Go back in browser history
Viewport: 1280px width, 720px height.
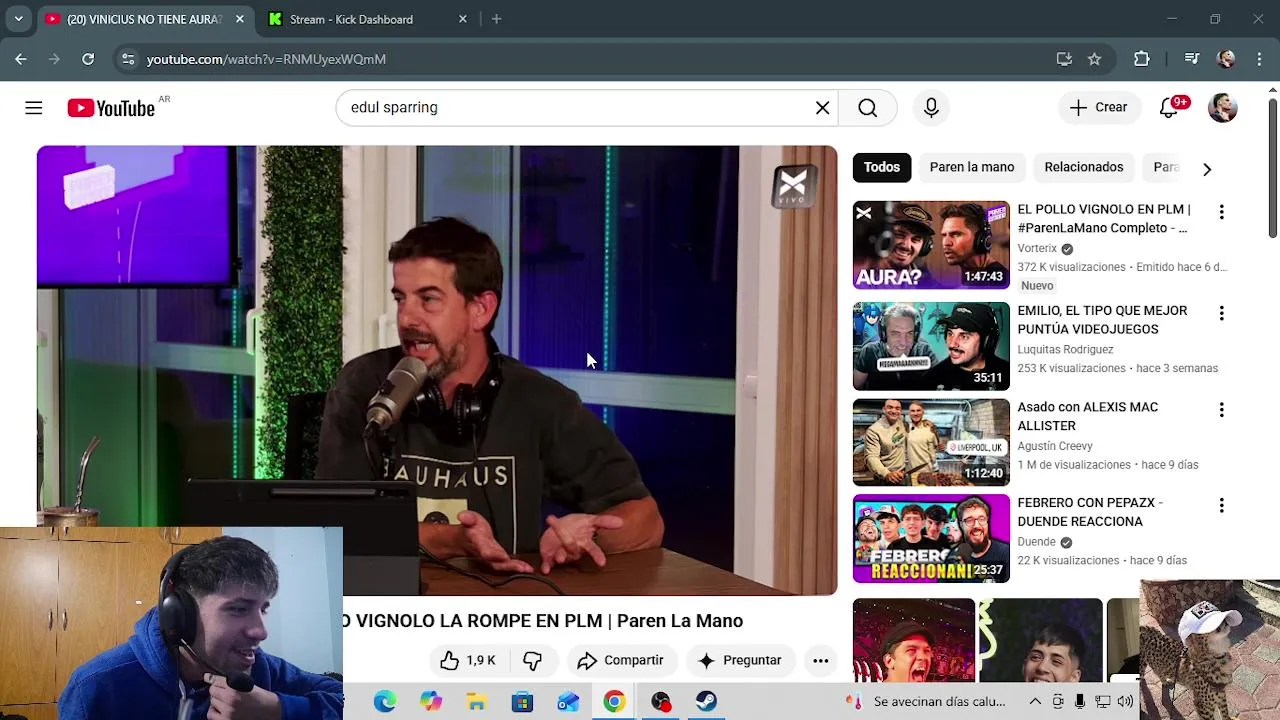tap(21, 59)
